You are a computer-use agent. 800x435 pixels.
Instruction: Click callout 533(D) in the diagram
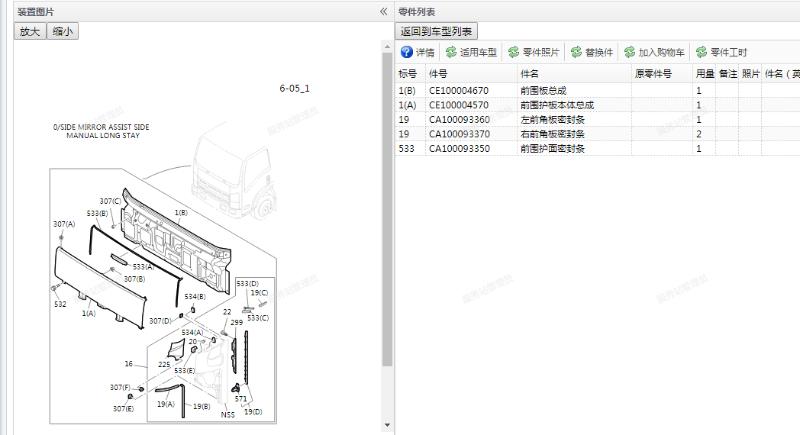pos(247,284)
